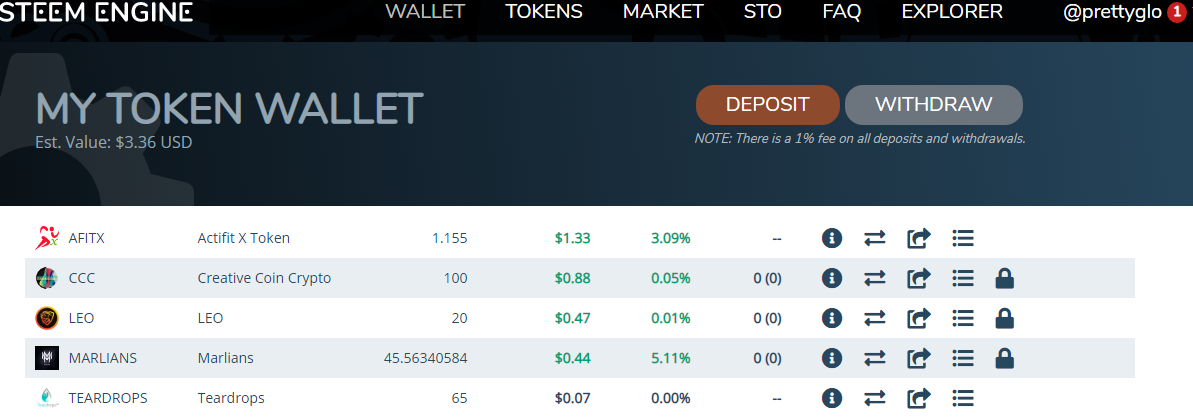The height and width of the screenshot is (417, 1193).
Task: Open info for LEO token
Action: pyautogui.click(x=832, y=318)
